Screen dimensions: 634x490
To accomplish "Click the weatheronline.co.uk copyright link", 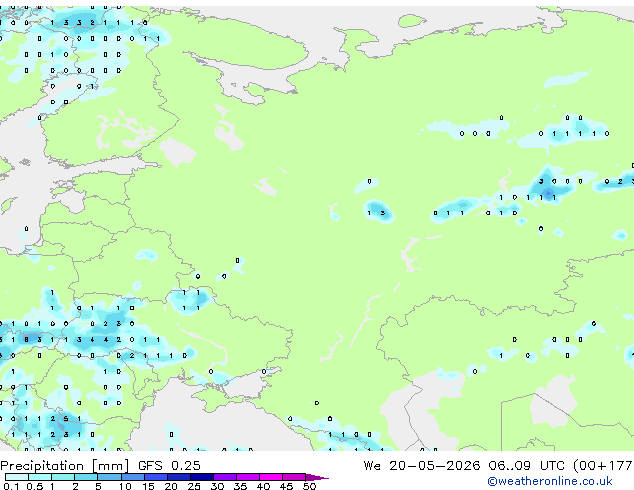I will [x=550, y=481].
